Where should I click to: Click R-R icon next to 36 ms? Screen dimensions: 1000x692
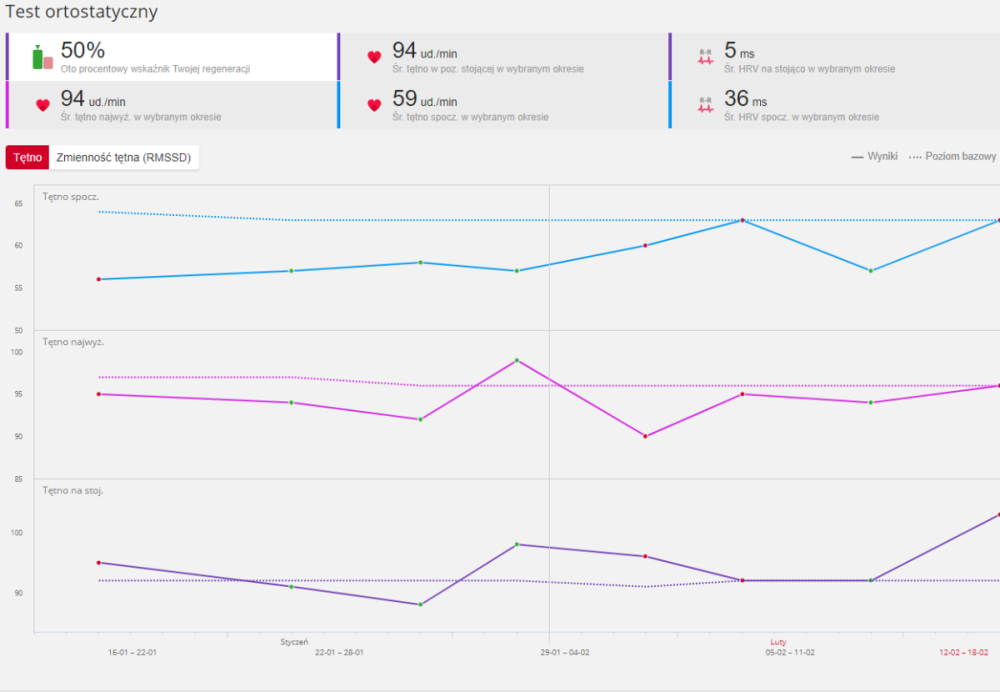click(705, 105)
